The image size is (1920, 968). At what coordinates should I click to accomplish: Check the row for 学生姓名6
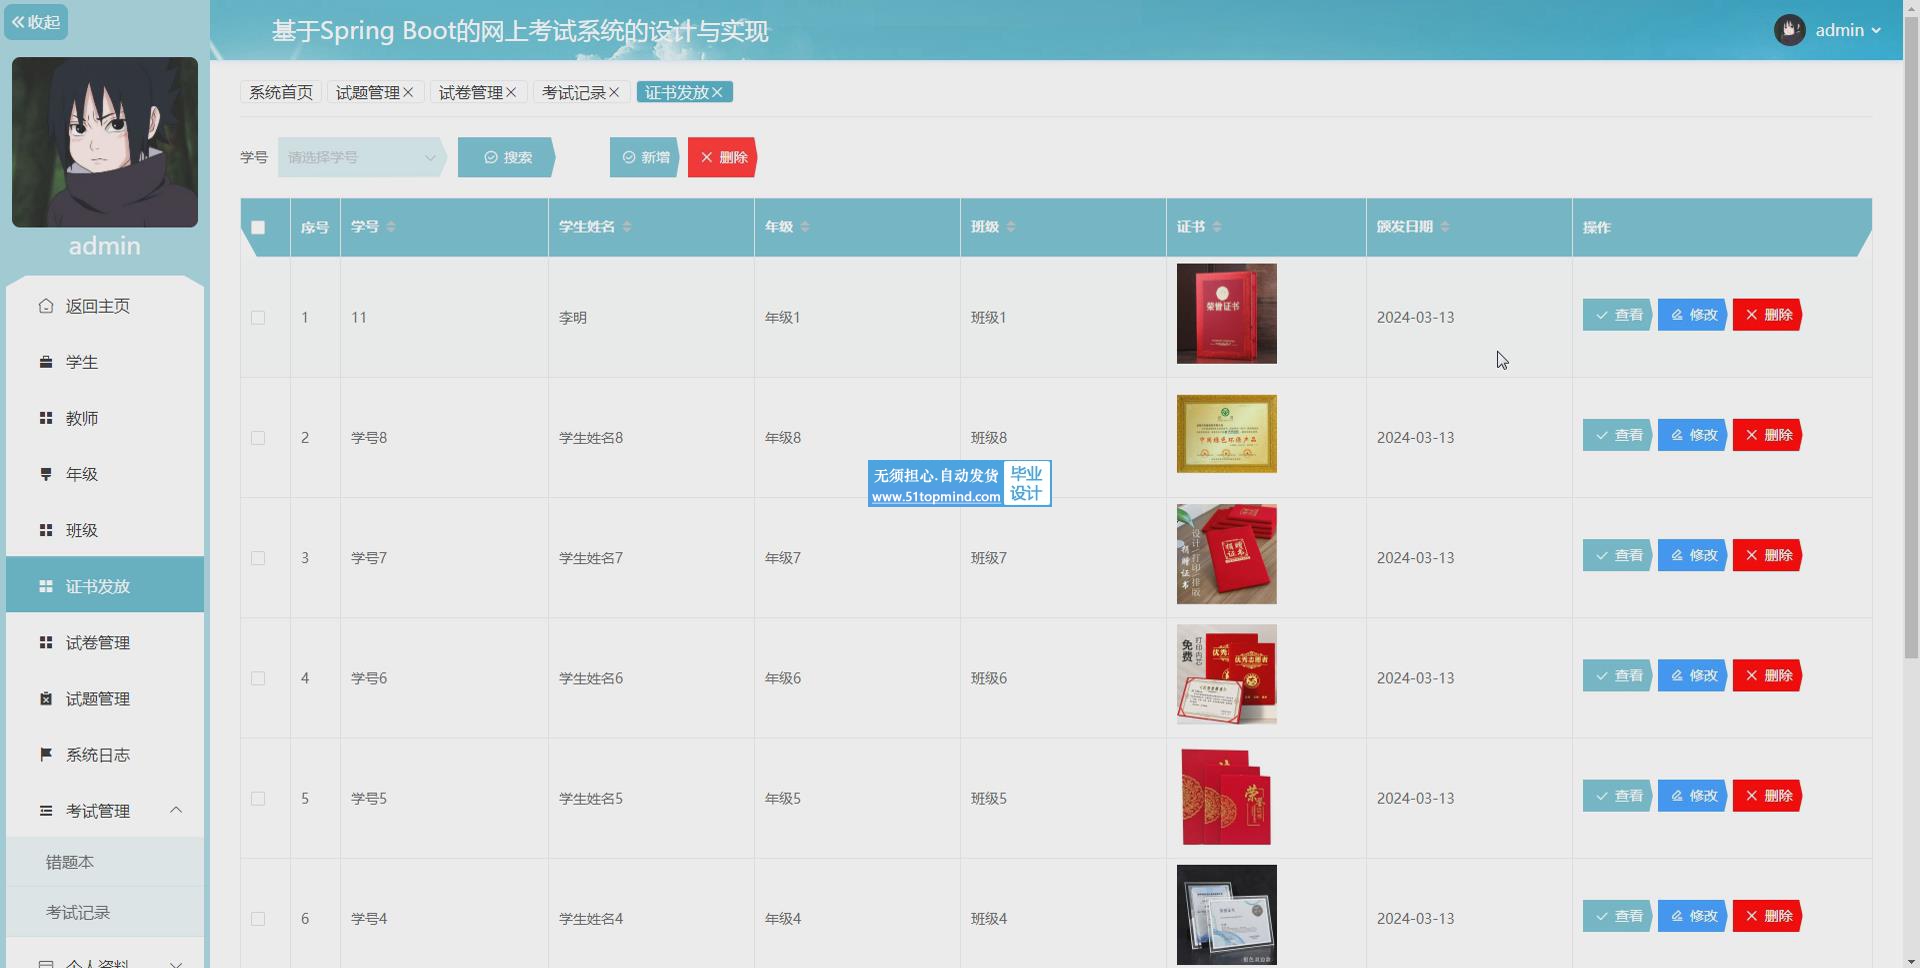[x=258, y=678]
